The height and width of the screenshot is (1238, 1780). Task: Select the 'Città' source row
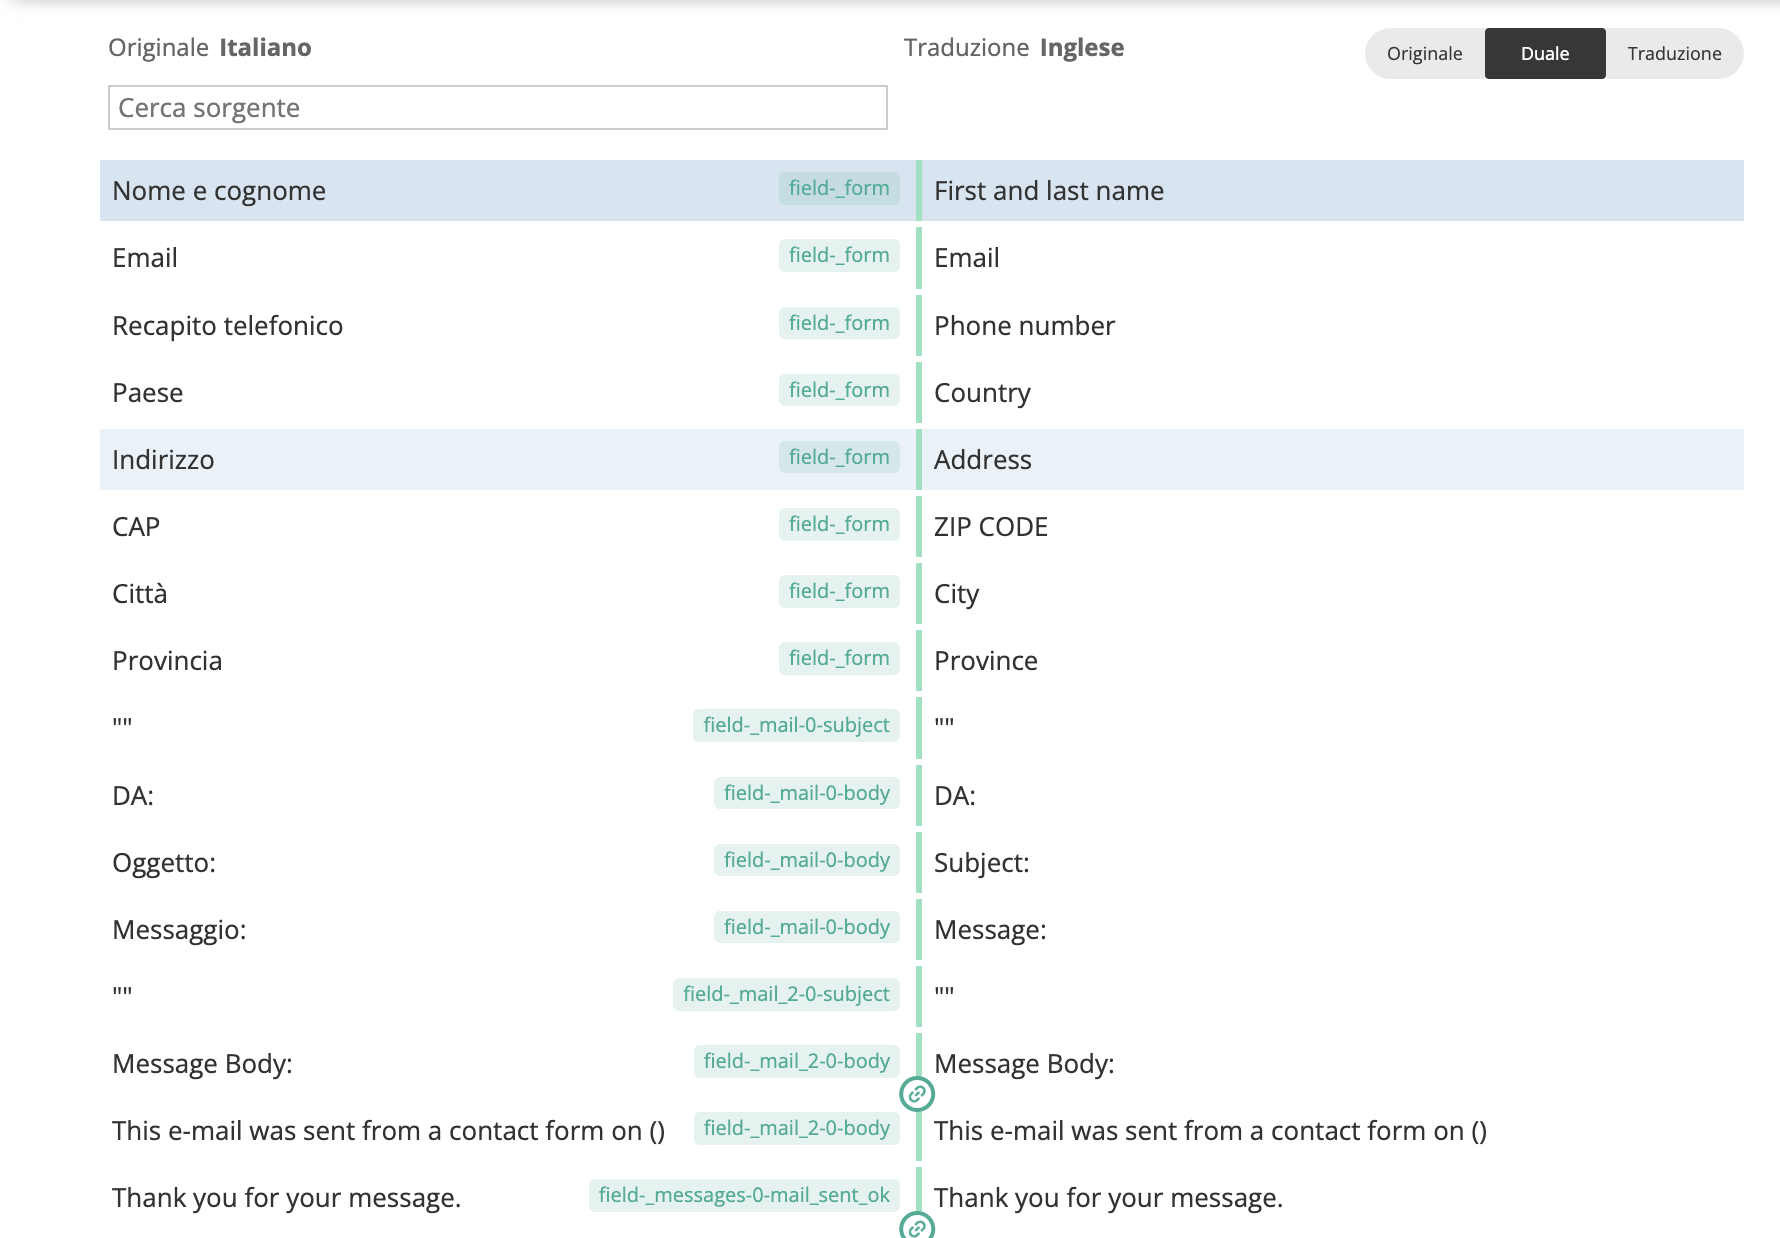508,593
